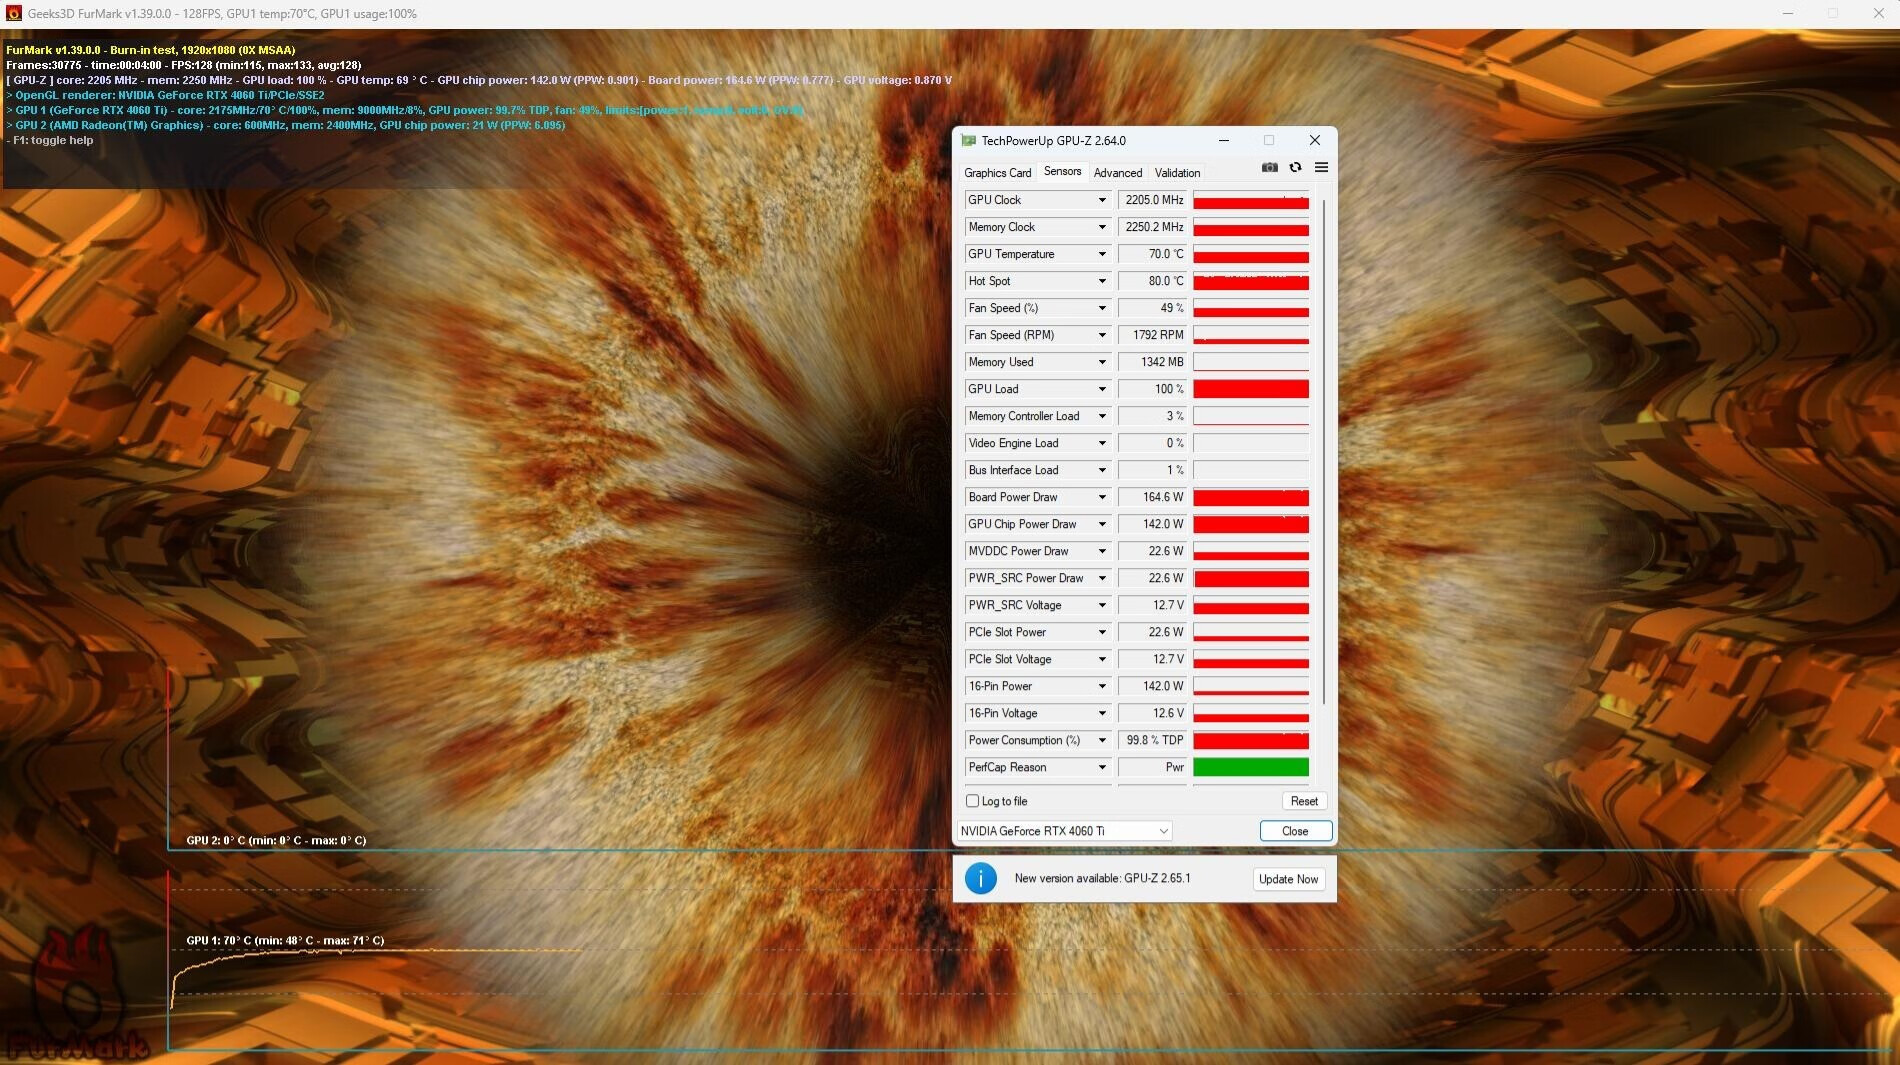Click the Fan Speed value 1792 RPM
Screen dimensions: 1900x1065
click(1152, 335)
